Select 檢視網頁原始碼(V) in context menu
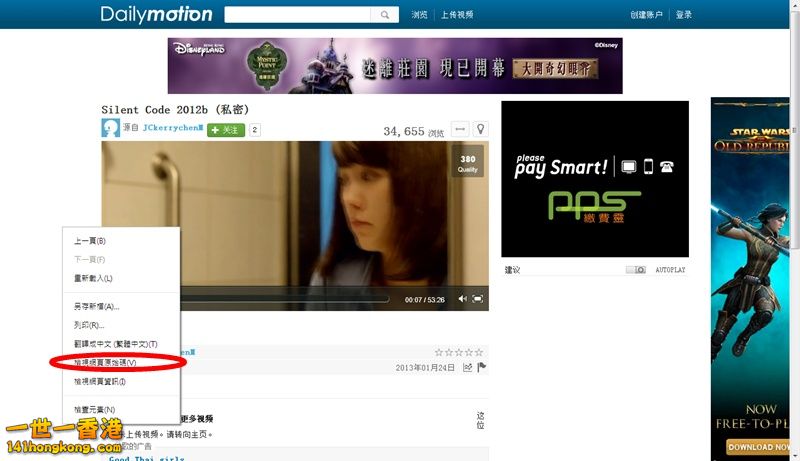This screenshot has height=461, width=800. 105,362
